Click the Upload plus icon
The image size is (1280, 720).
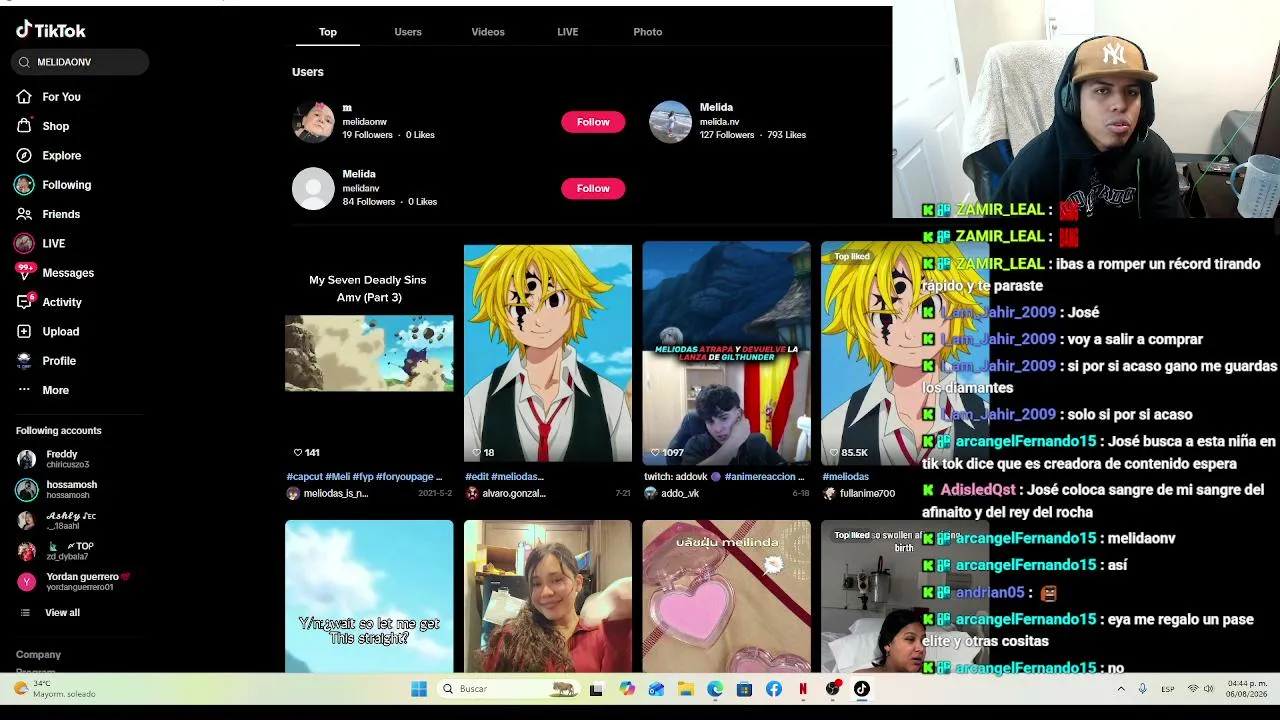24,331
